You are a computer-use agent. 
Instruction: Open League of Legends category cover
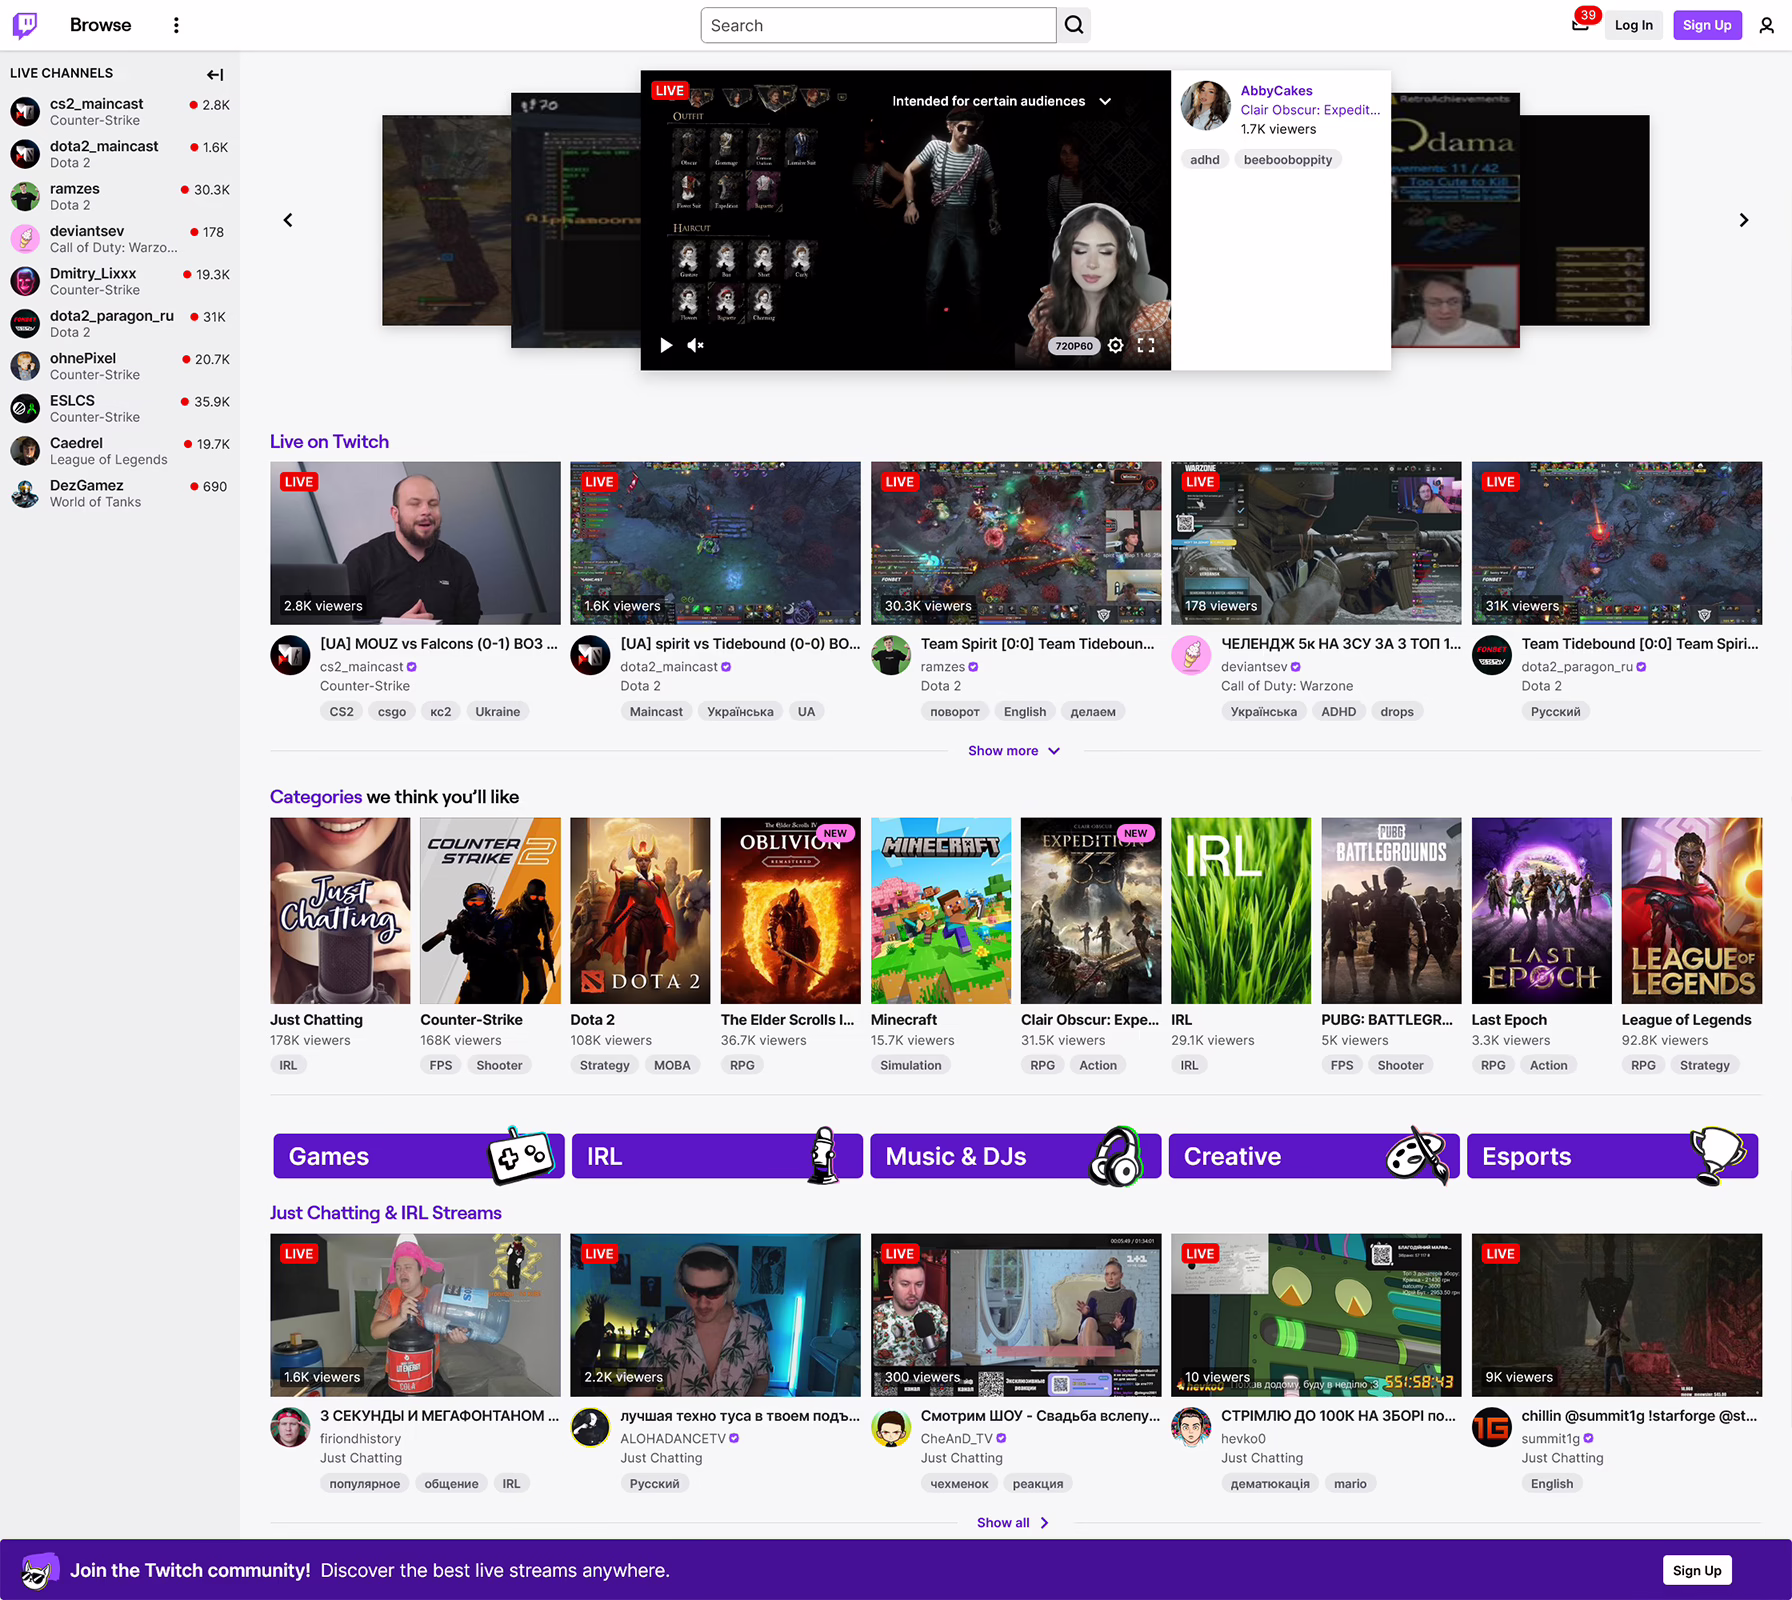(1691, 911)
